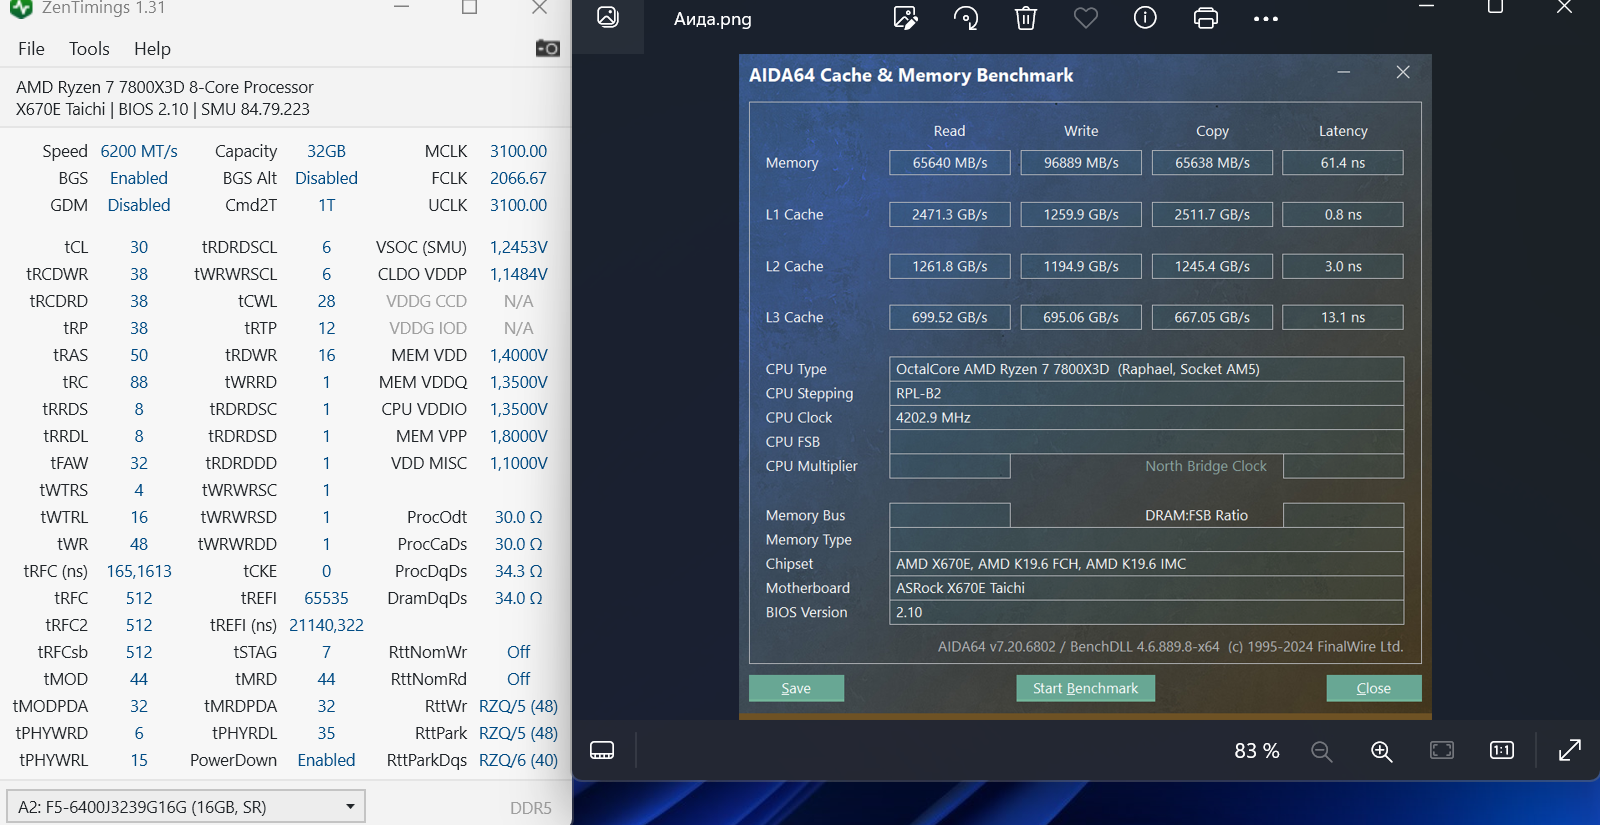Viewport: 1600px width, 825px height.
Task: Click the MCLK value 3100.00
Action: 518,151
